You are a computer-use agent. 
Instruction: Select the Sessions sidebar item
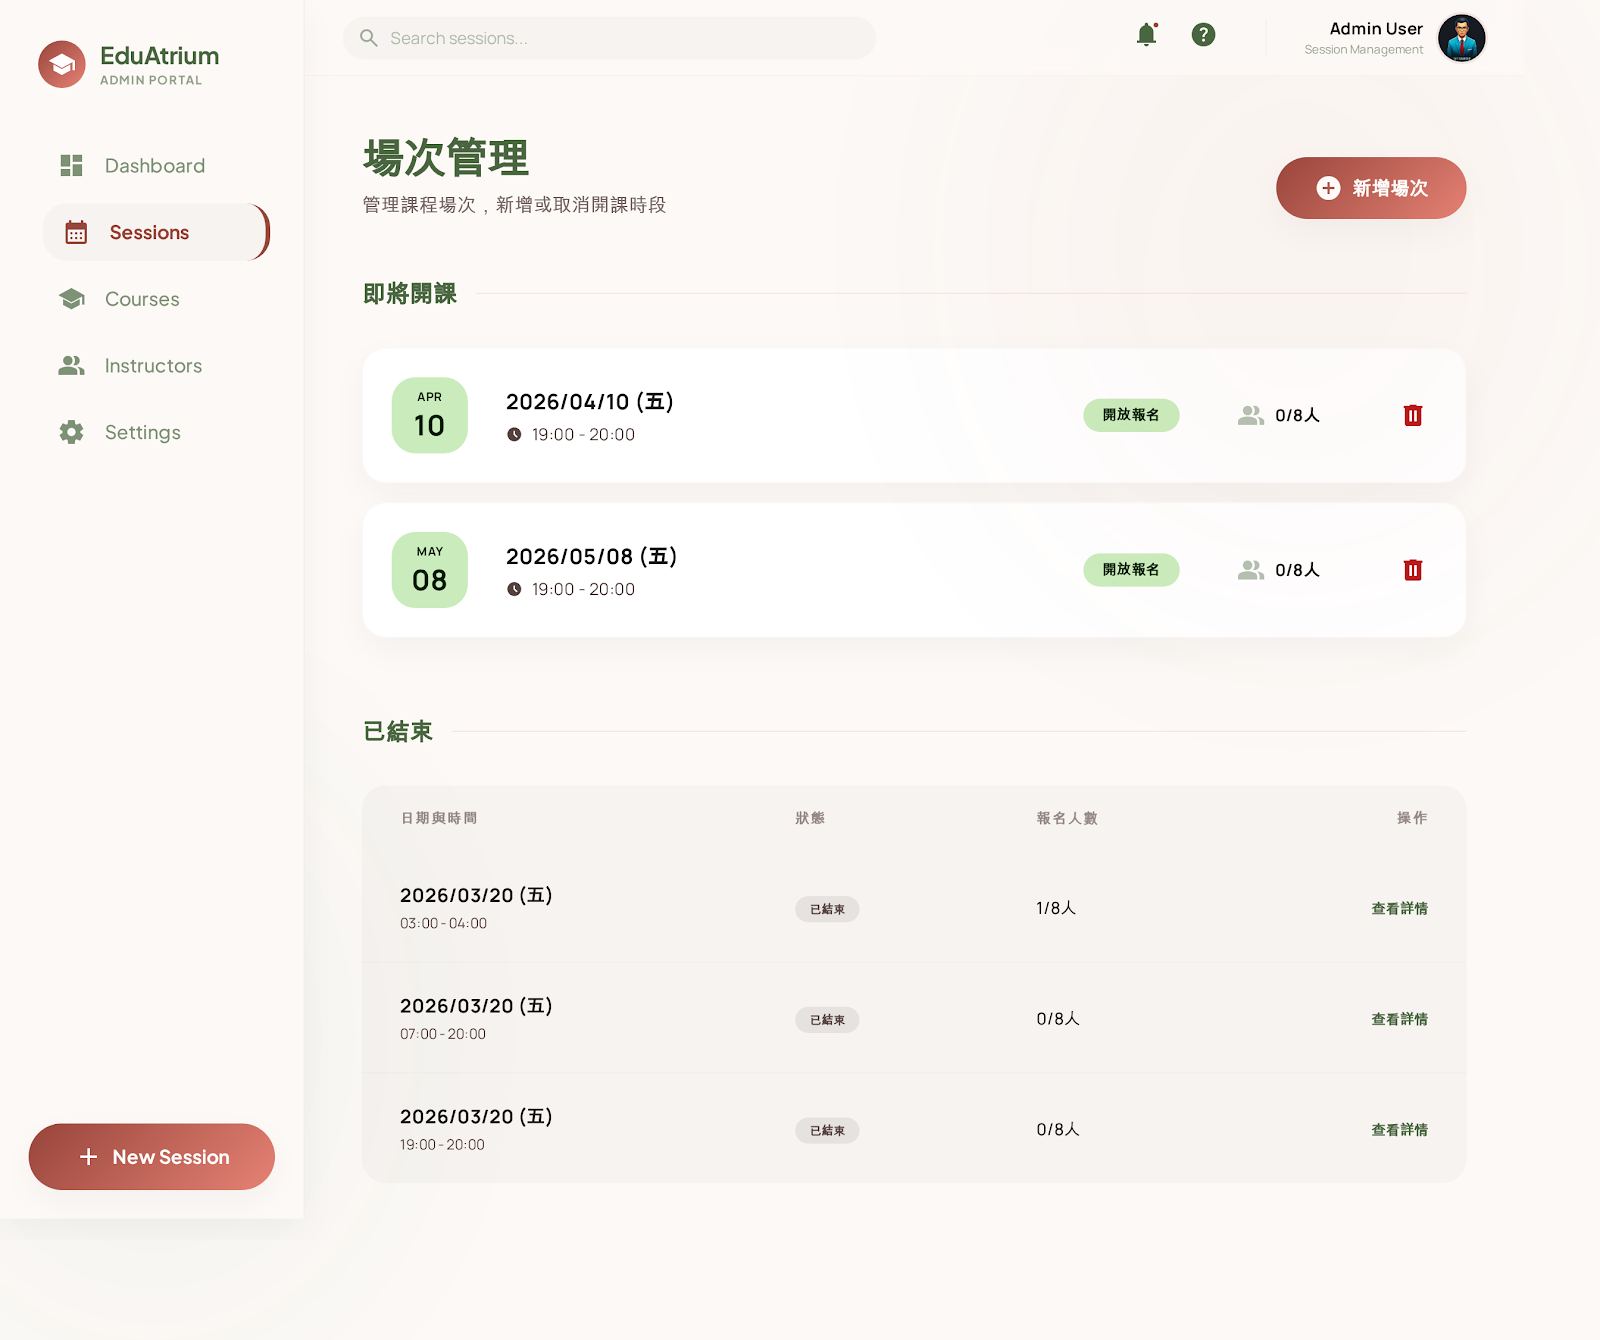click(x=149, y=233)
